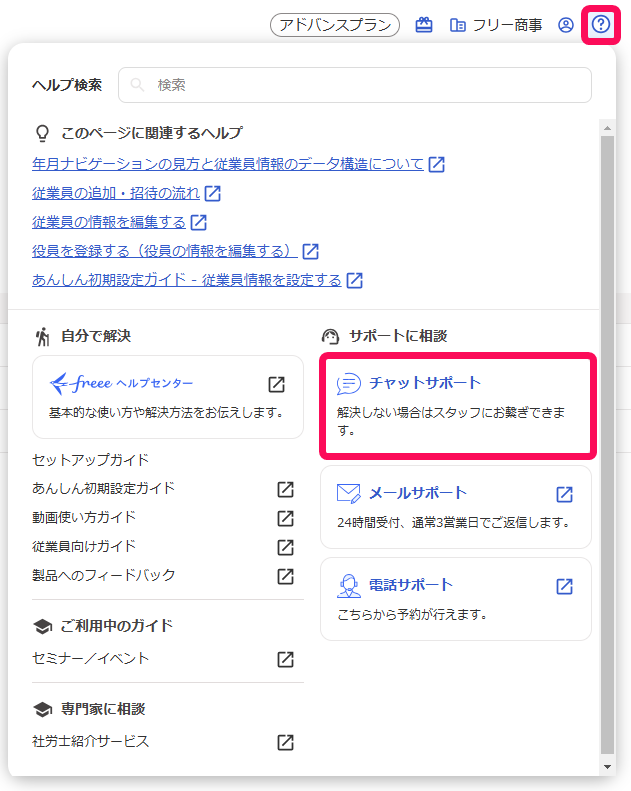The height and width of the screenshot is (791, 631).
Task: Click external icon for 従業員向けガイド row
Action: (285, 547)
